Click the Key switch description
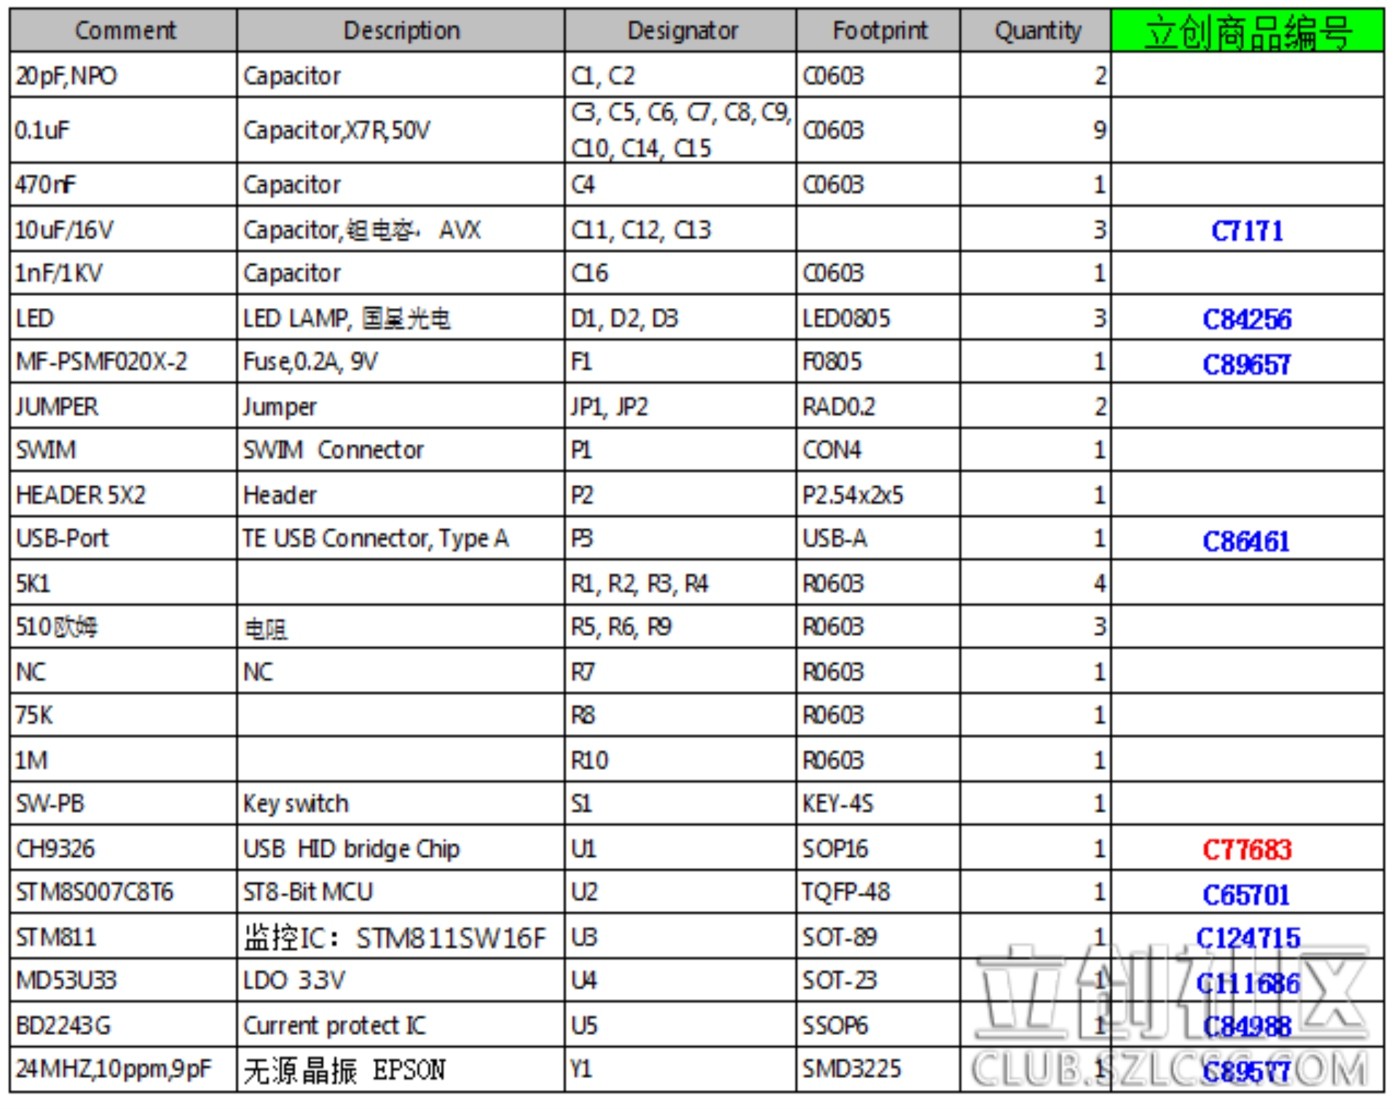The width and height of the screenshot is (1394, 1109). click(x=296, y=804)
